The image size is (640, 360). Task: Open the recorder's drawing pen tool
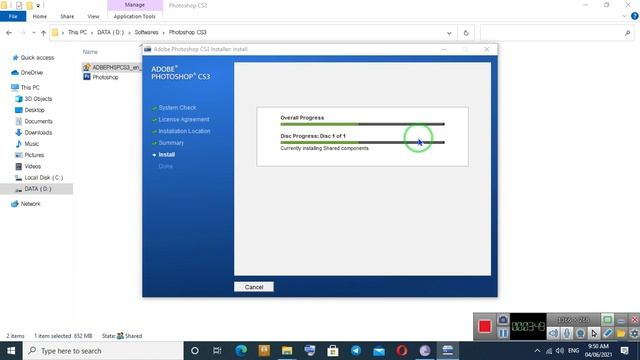[x=607, y=333]
